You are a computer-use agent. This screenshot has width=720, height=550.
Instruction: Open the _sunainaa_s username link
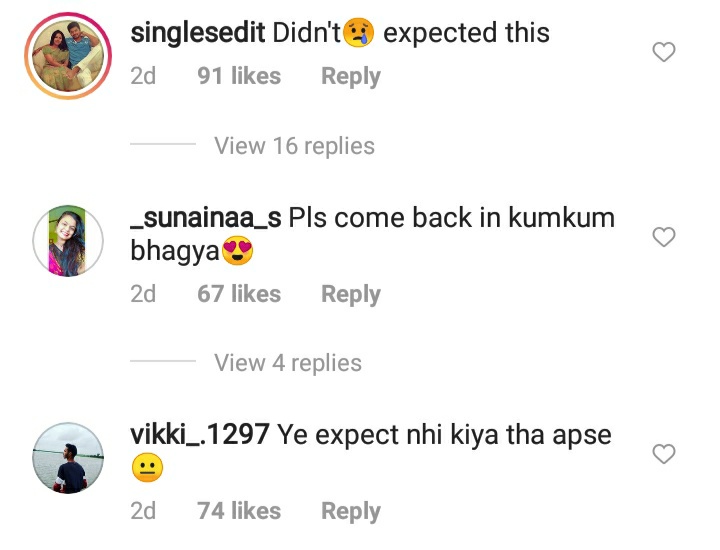click(206, 218)
